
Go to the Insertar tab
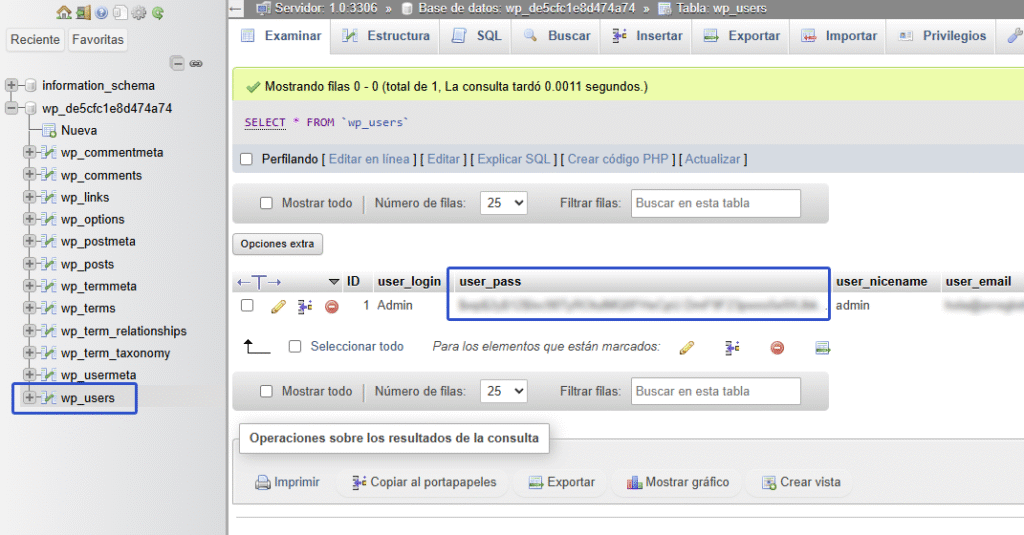[647, 36]
